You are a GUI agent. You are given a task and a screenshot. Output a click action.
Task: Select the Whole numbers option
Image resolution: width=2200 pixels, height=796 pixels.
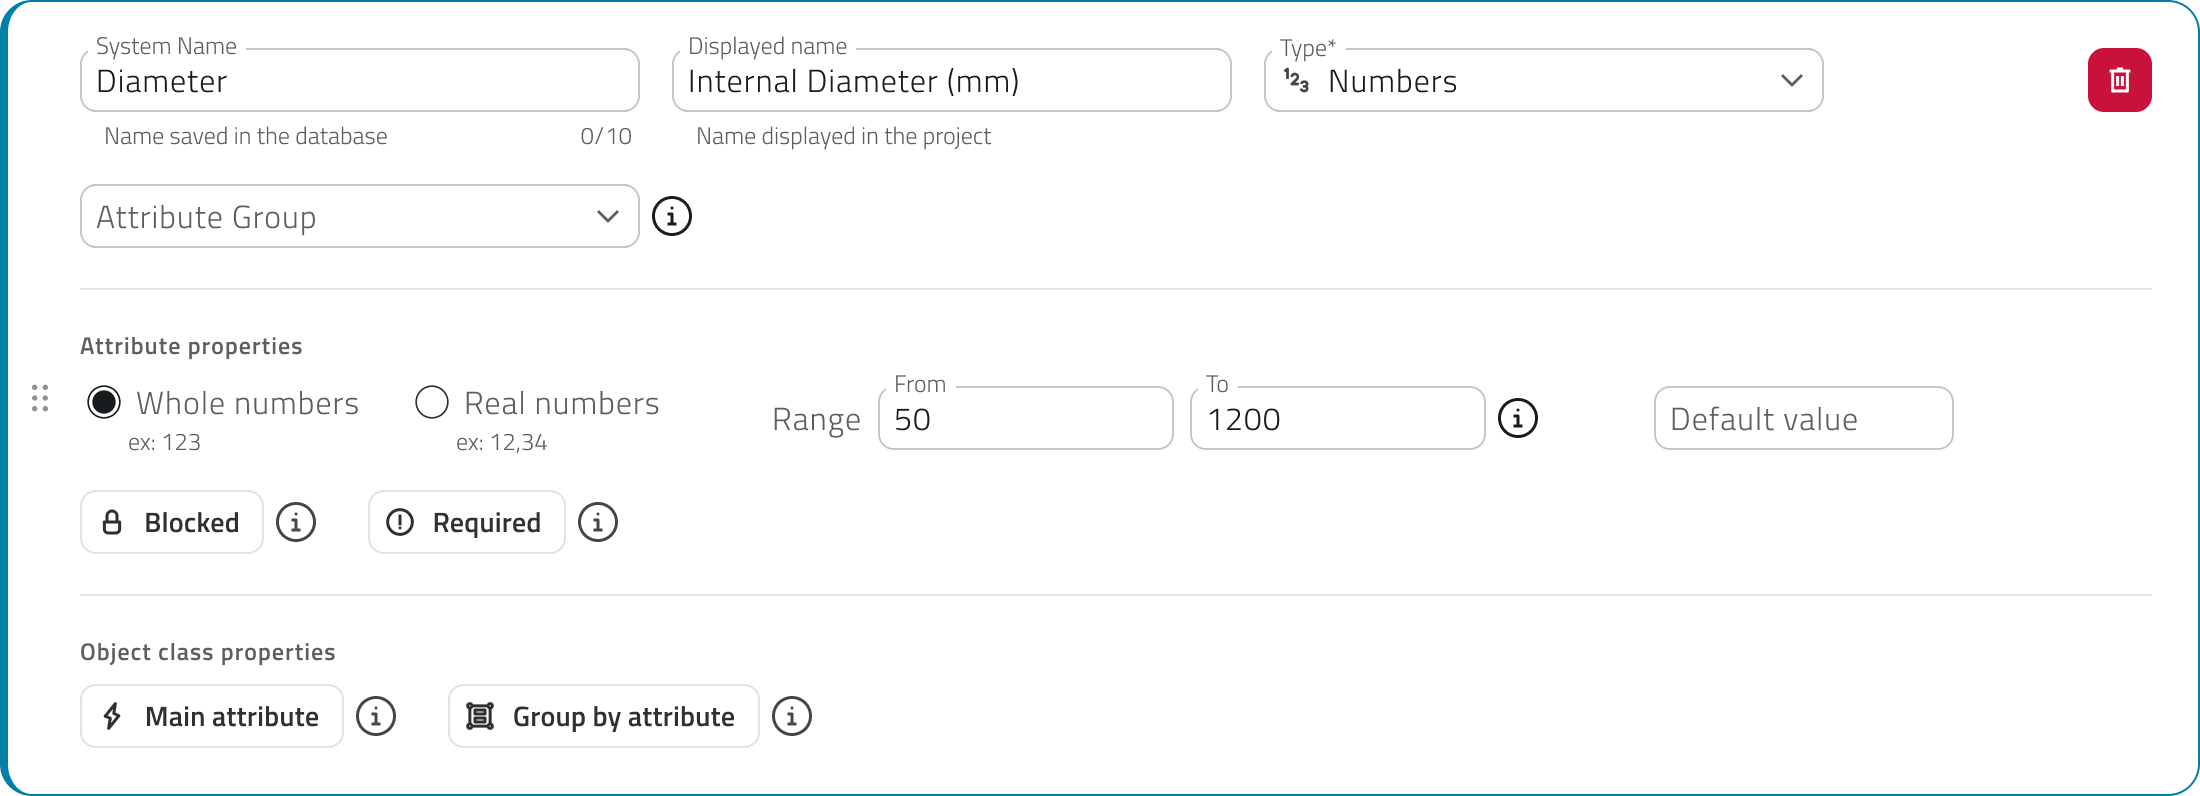point(105,402)
